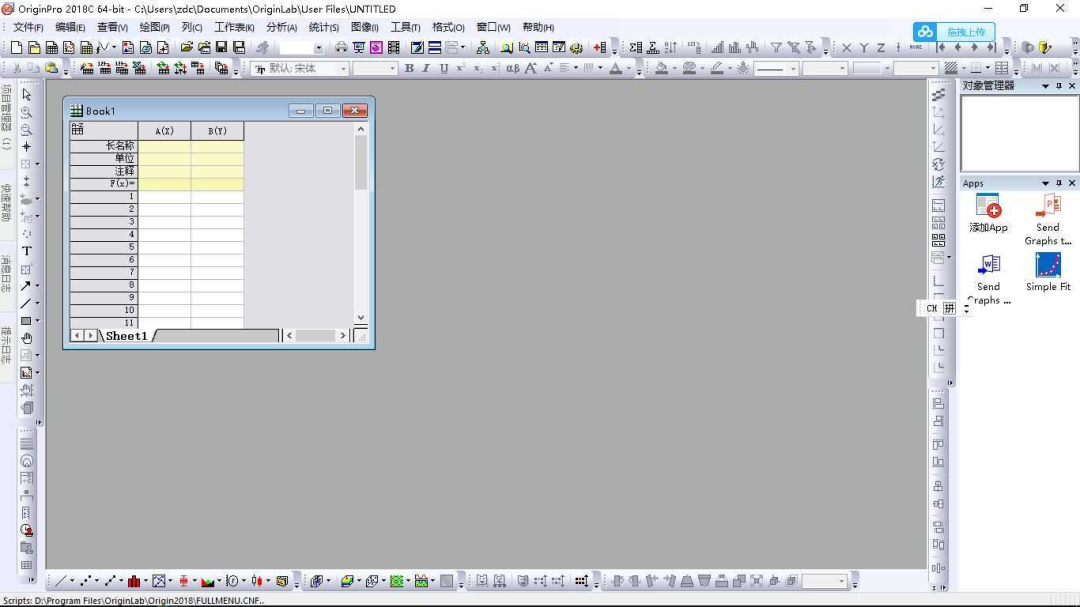This screenshot has width=1080, height=607.
Task: Toggle Italic text formatting
Action: pos(426,69)
